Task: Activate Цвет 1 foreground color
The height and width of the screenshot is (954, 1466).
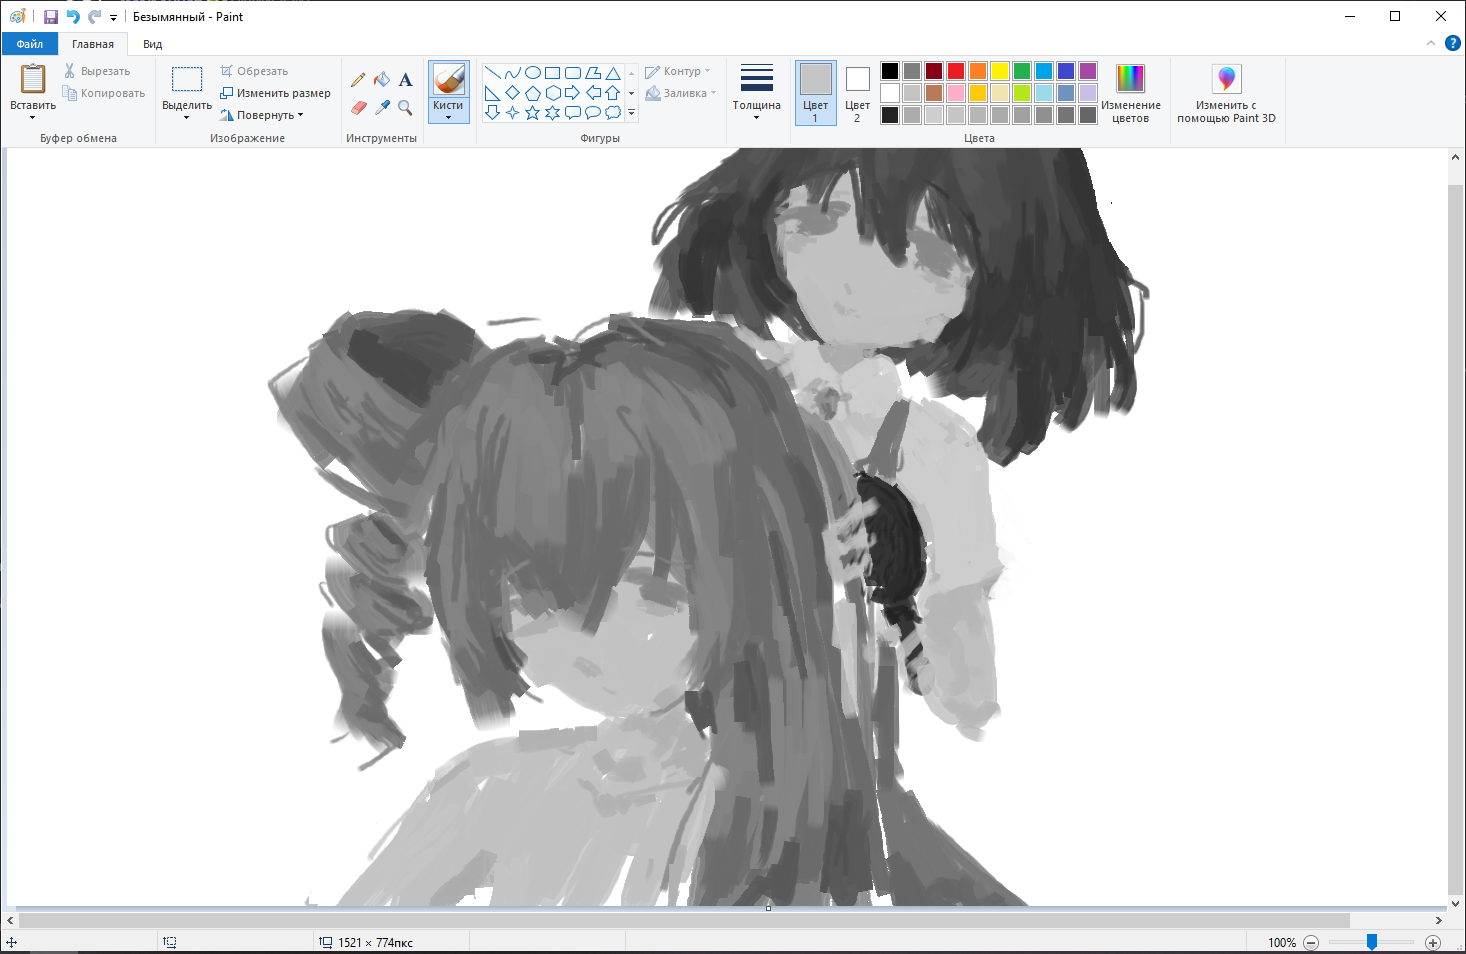Action: (815, 93)
